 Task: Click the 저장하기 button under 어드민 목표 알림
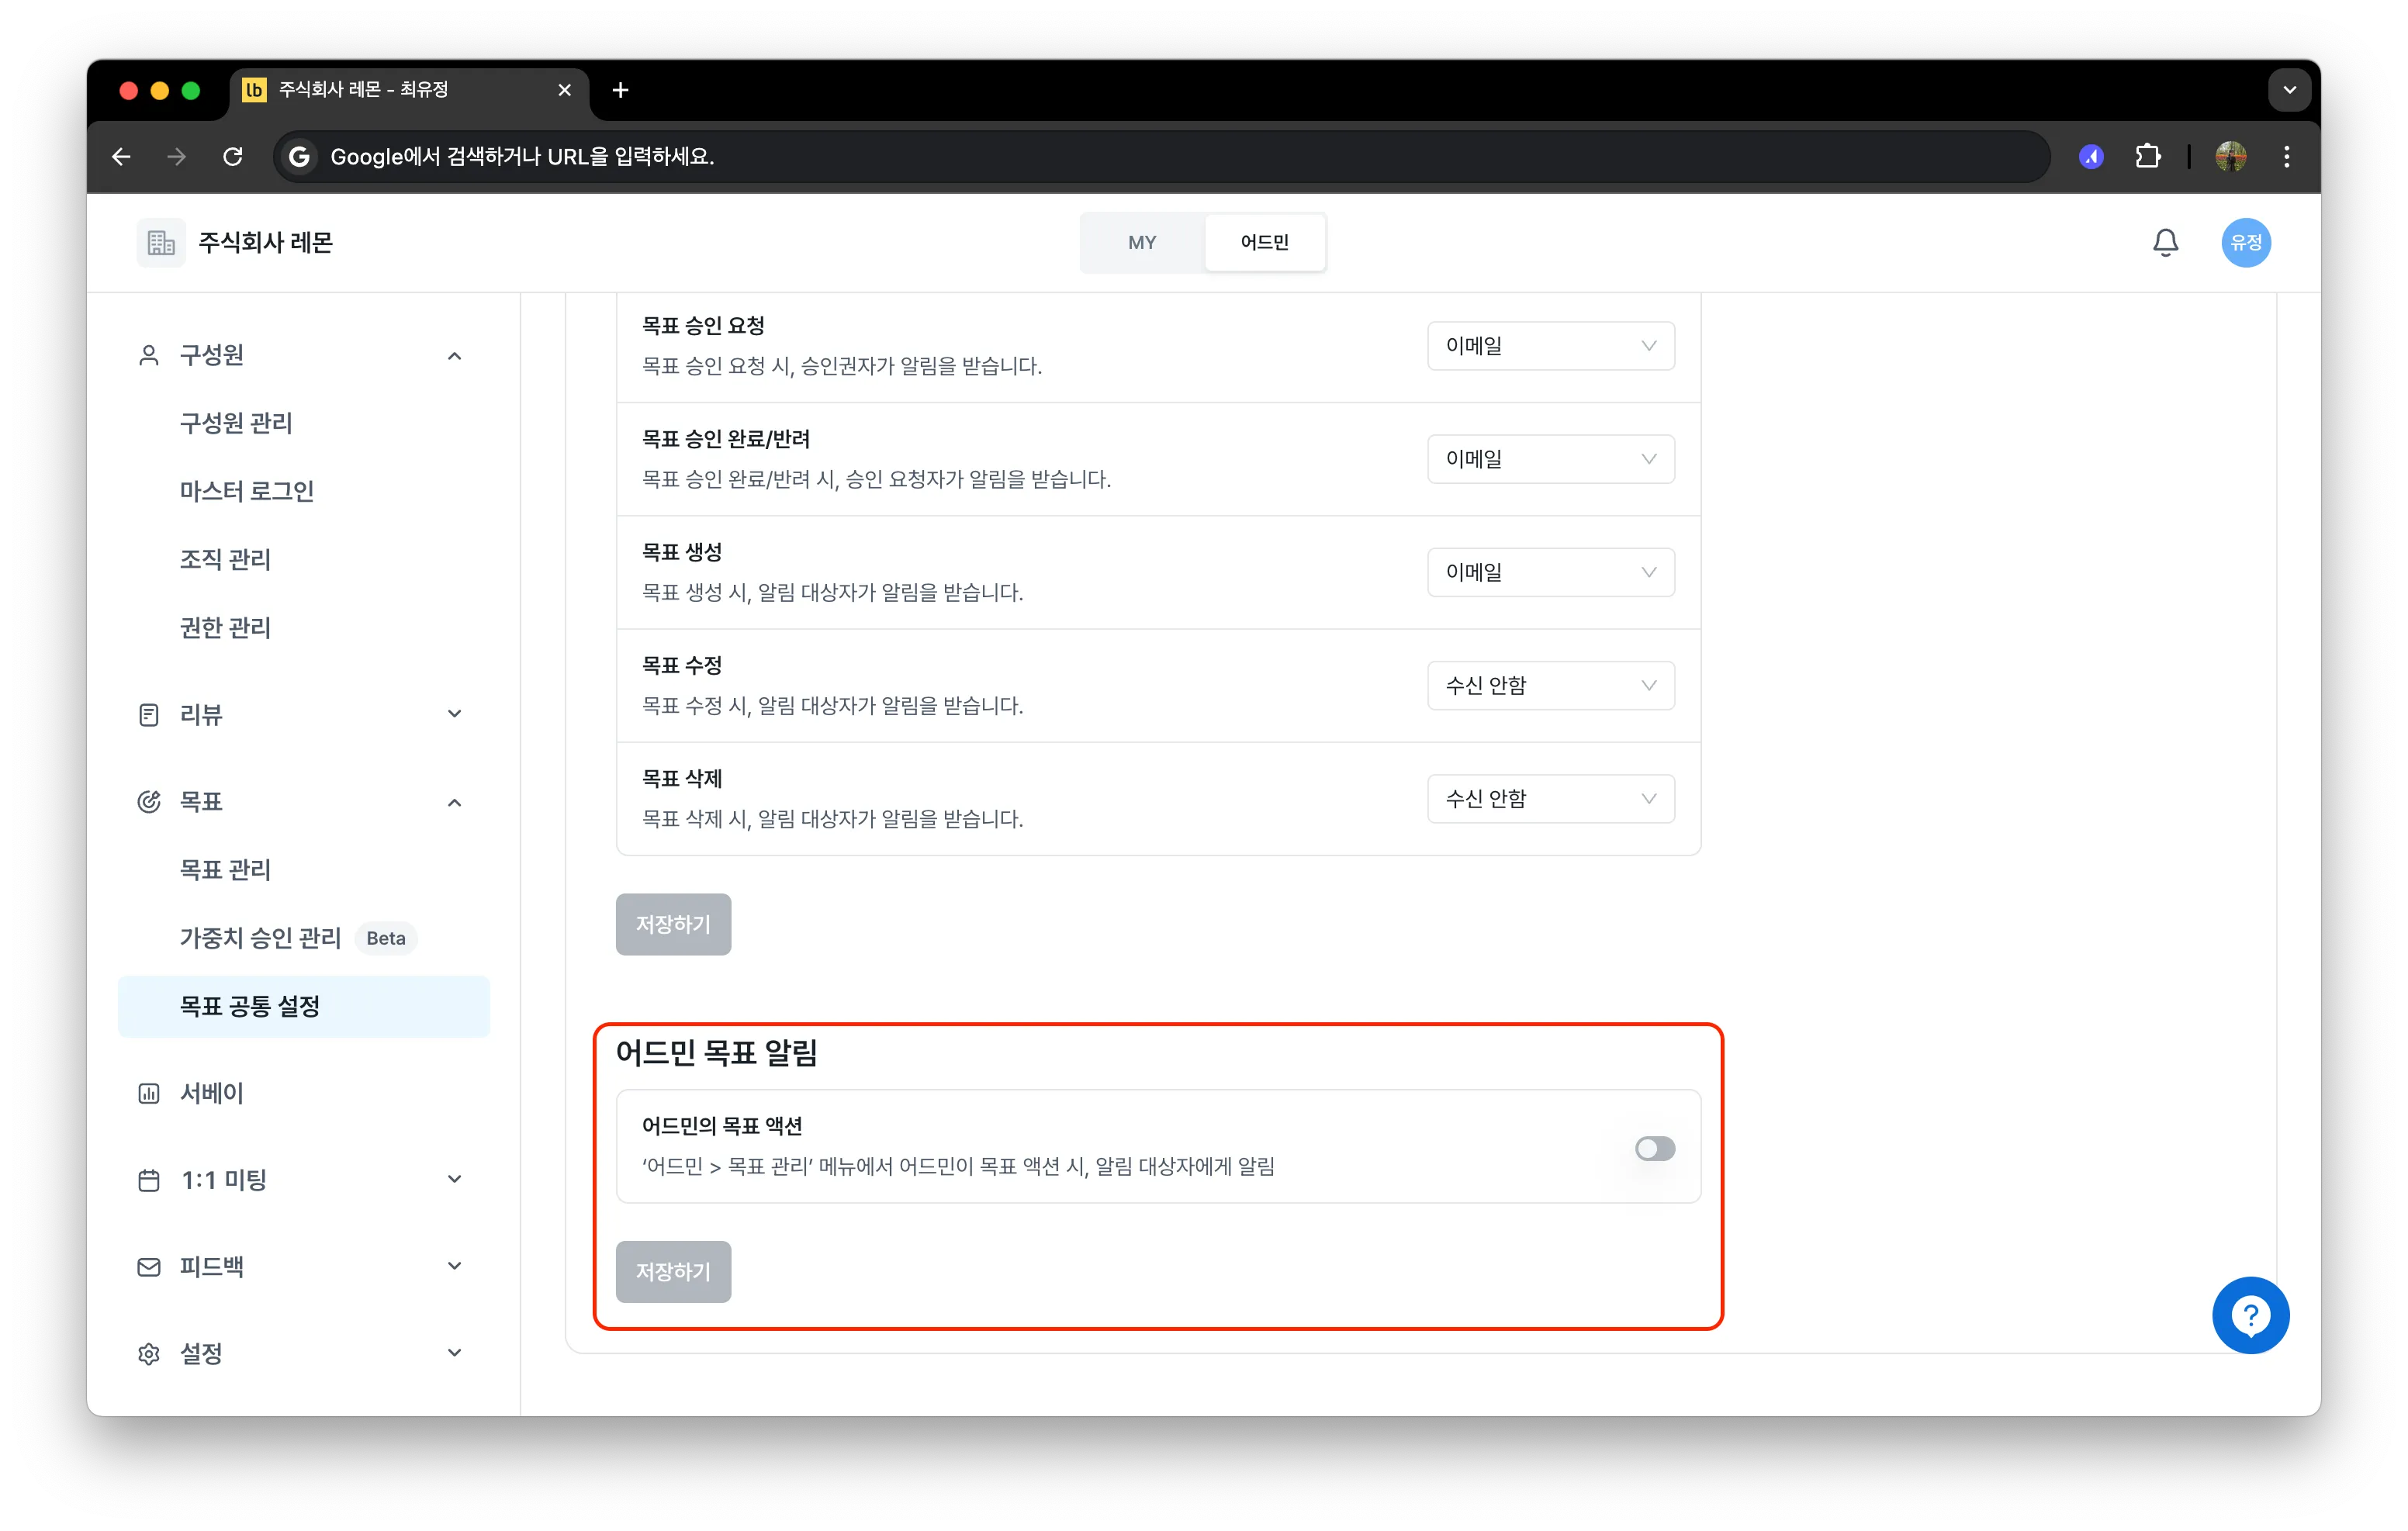[673, 1271]
